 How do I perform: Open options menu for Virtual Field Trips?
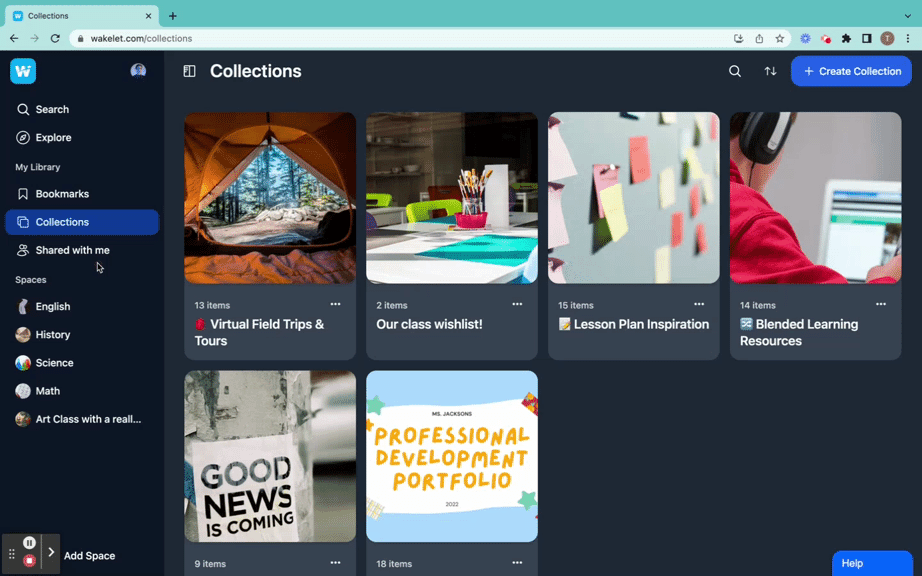335,304
